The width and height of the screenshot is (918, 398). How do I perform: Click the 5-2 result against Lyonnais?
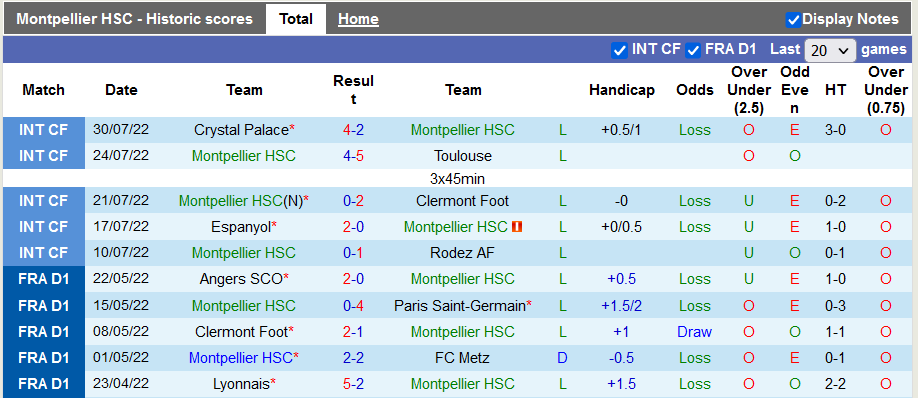[353, 384]
